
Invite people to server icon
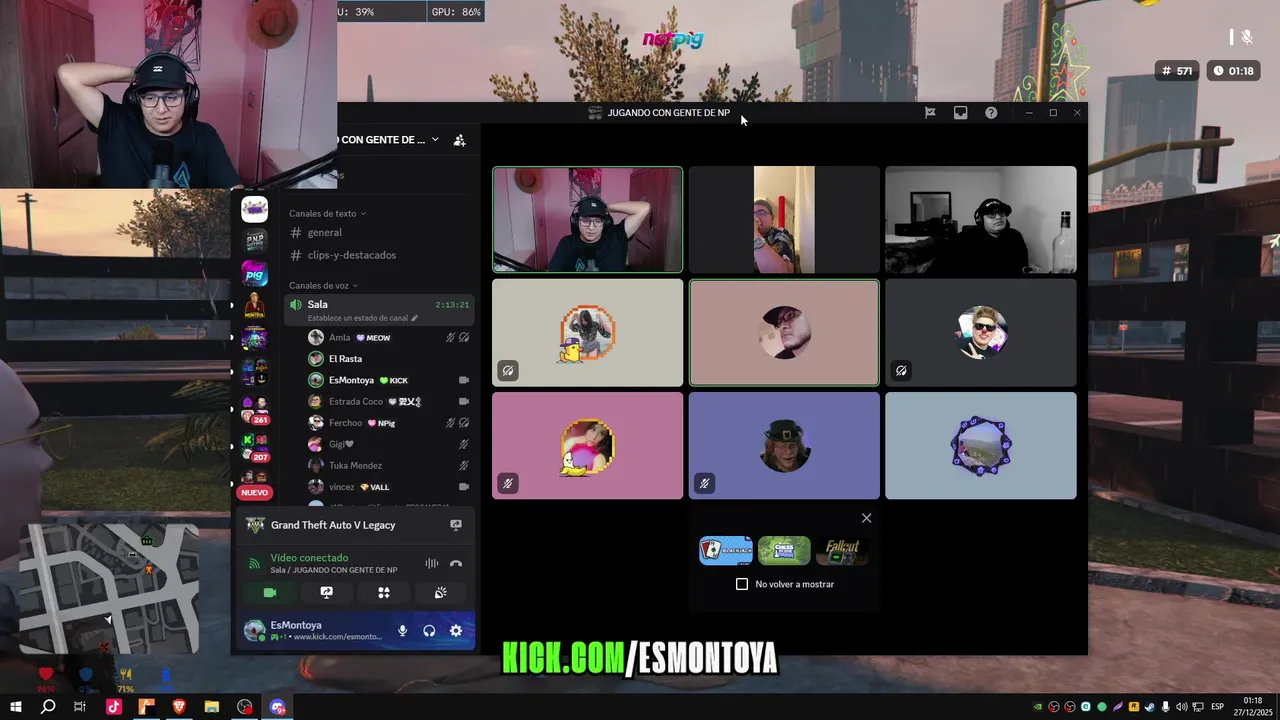point(459,140)
